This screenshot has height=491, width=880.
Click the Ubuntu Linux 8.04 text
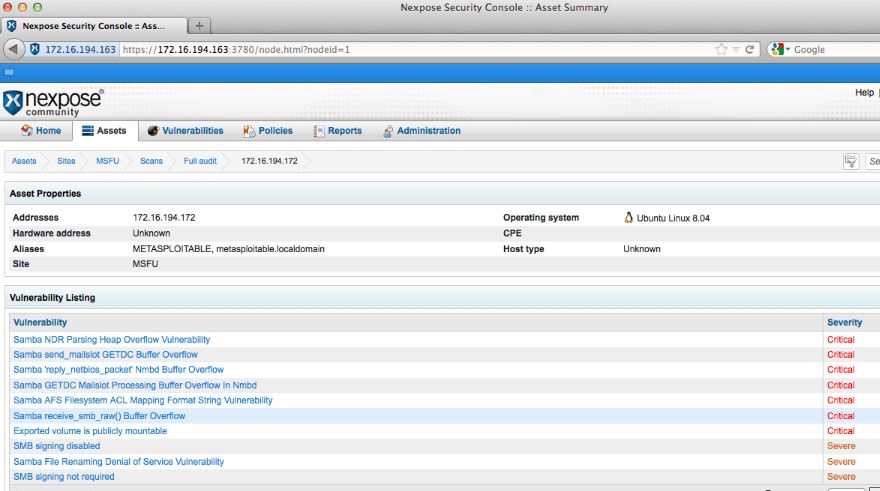[673, 218]
